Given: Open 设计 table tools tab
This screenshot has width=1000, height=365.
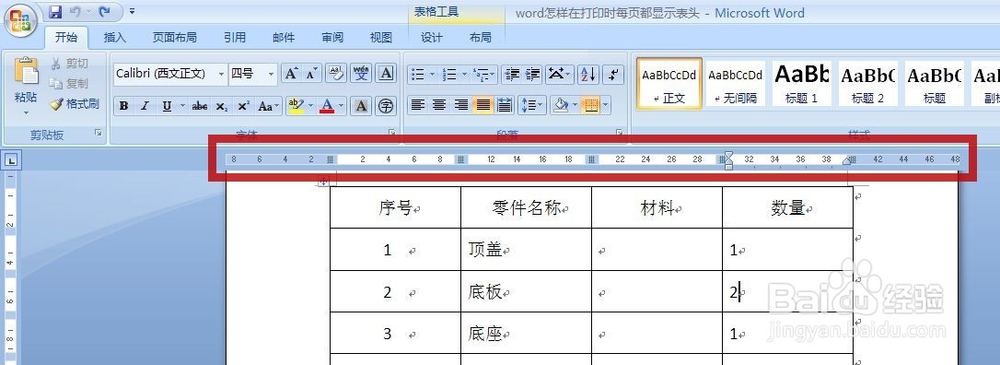Looking at the screenshot, I should tap(432, 38).
